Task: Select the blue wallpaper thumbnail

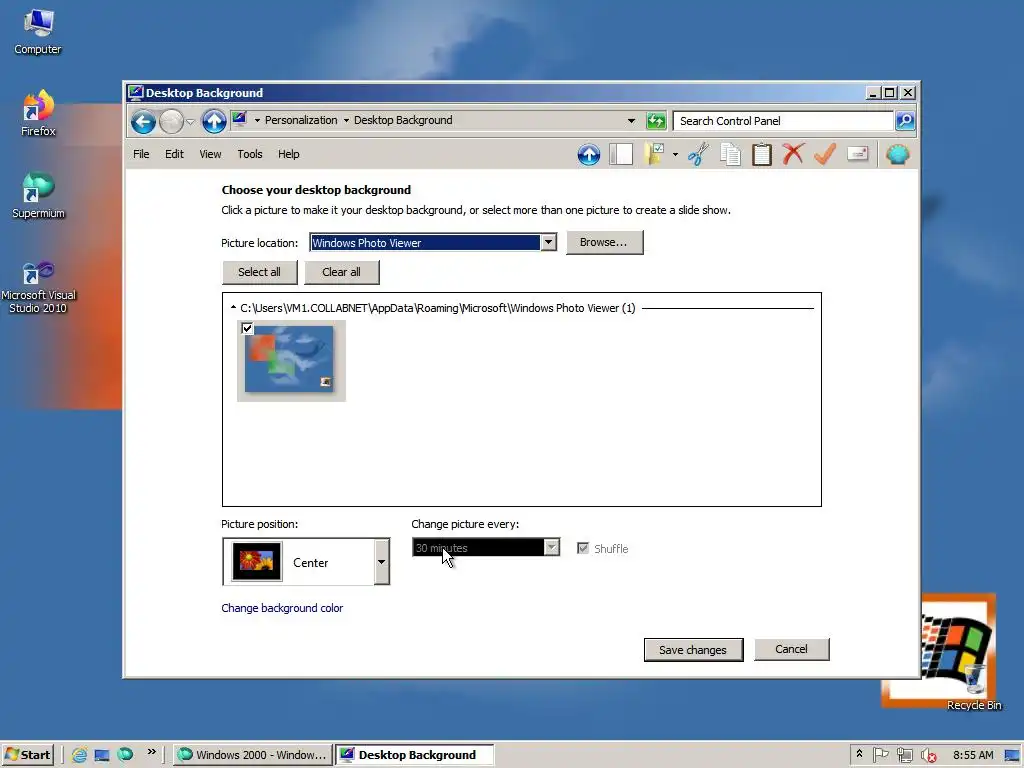Action: tap(291, 360)
